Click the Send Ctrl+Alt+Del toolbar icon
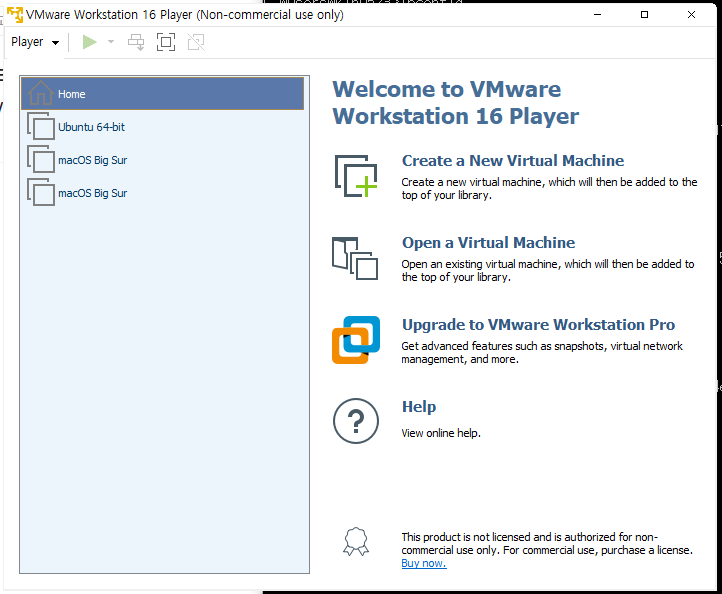The width and height of the screenshot is (722, 594). tap(136, 42)
